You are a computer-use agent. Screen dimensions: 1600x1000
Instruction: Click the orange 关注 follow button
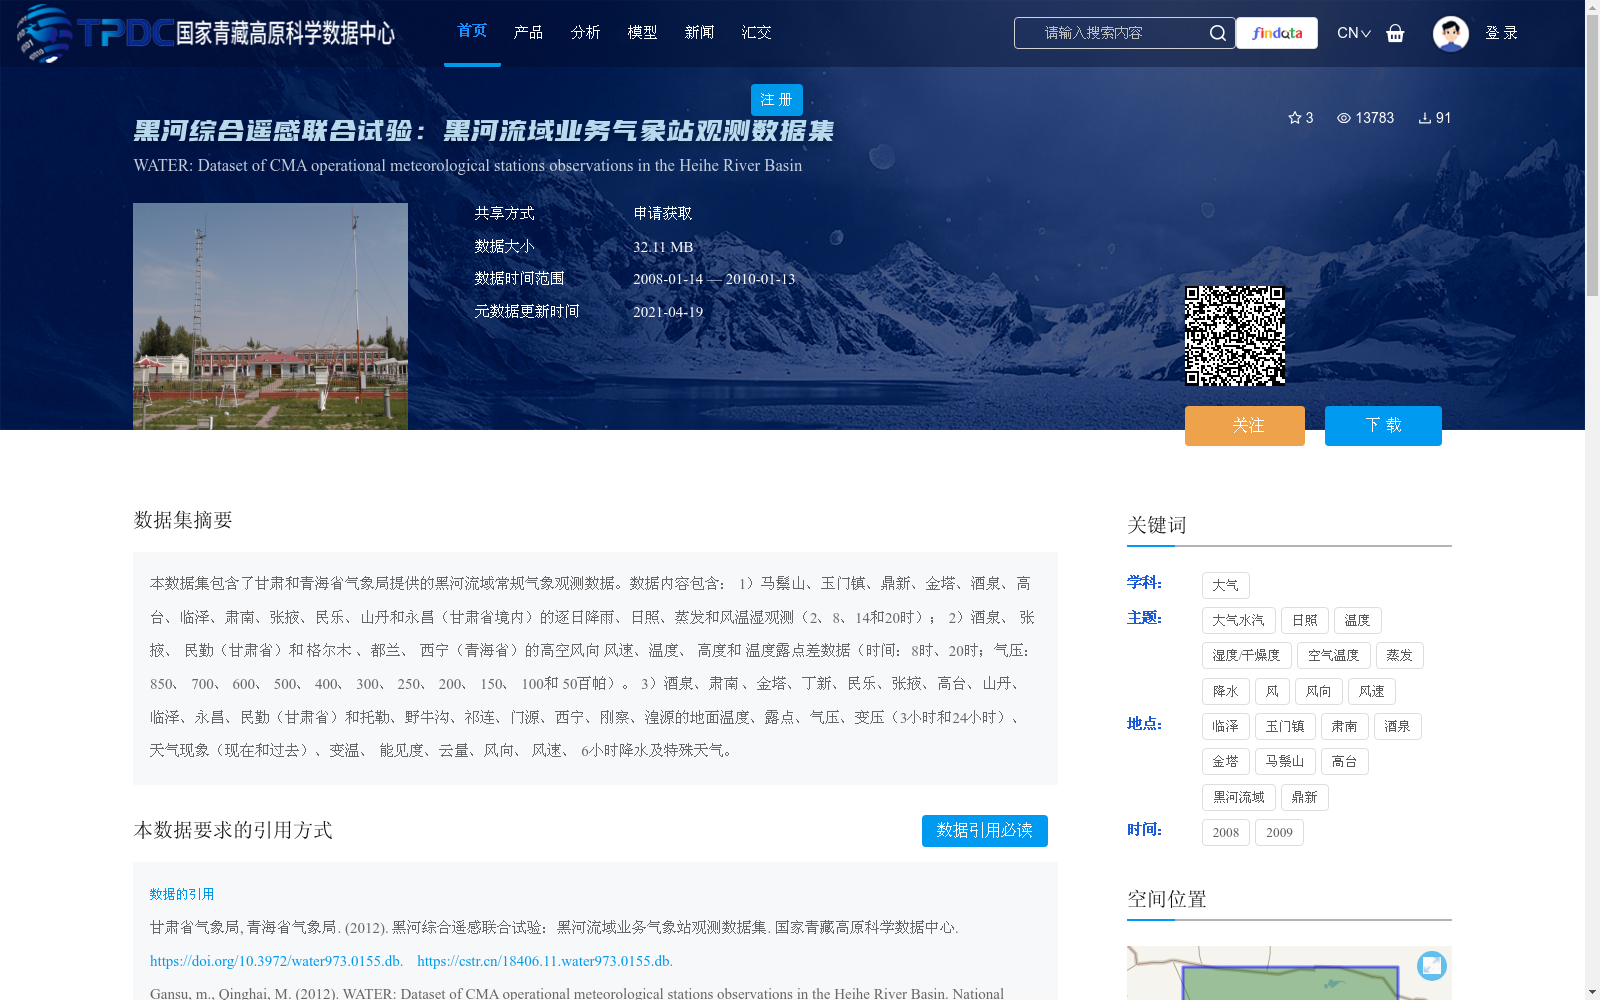(1245, 426)
